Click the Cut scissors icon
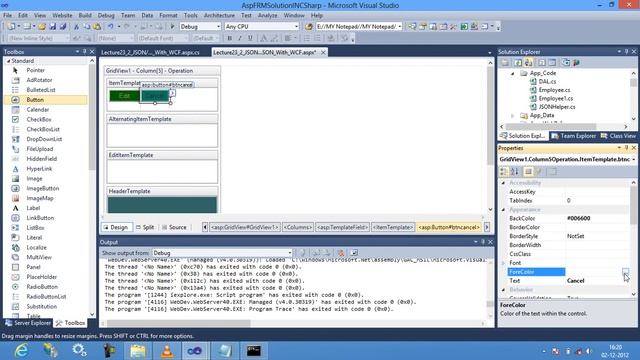The width and height of the screenshot is (640, 360). coord(76,27)
